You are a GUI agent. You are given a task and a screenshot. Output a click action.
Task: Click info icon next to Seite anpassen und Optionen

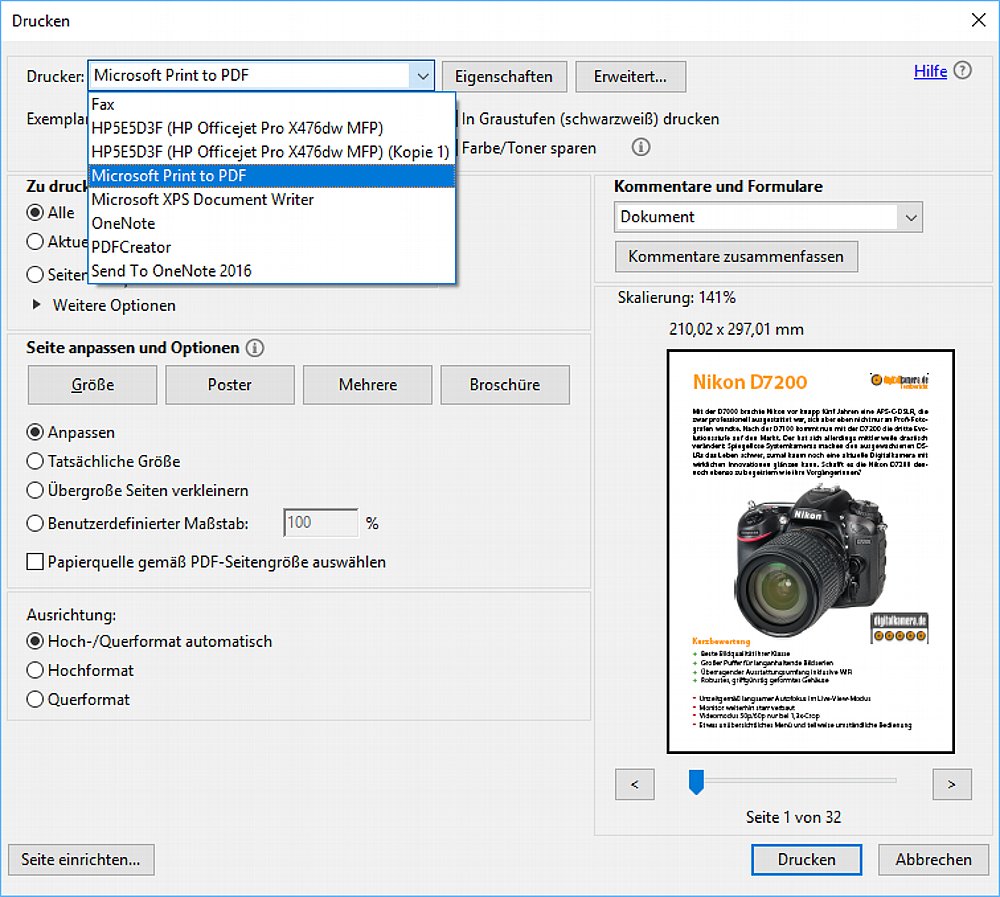[x=255, y=348]
